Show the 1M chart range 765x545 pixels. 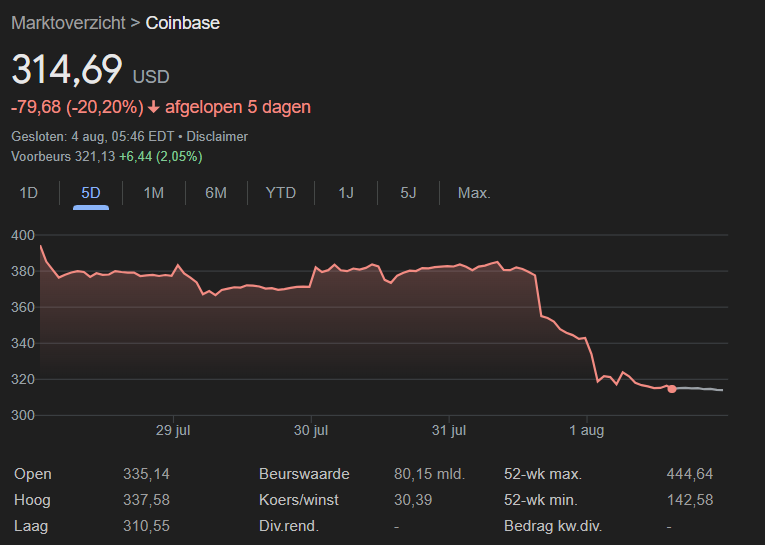[x=153, y=193]
